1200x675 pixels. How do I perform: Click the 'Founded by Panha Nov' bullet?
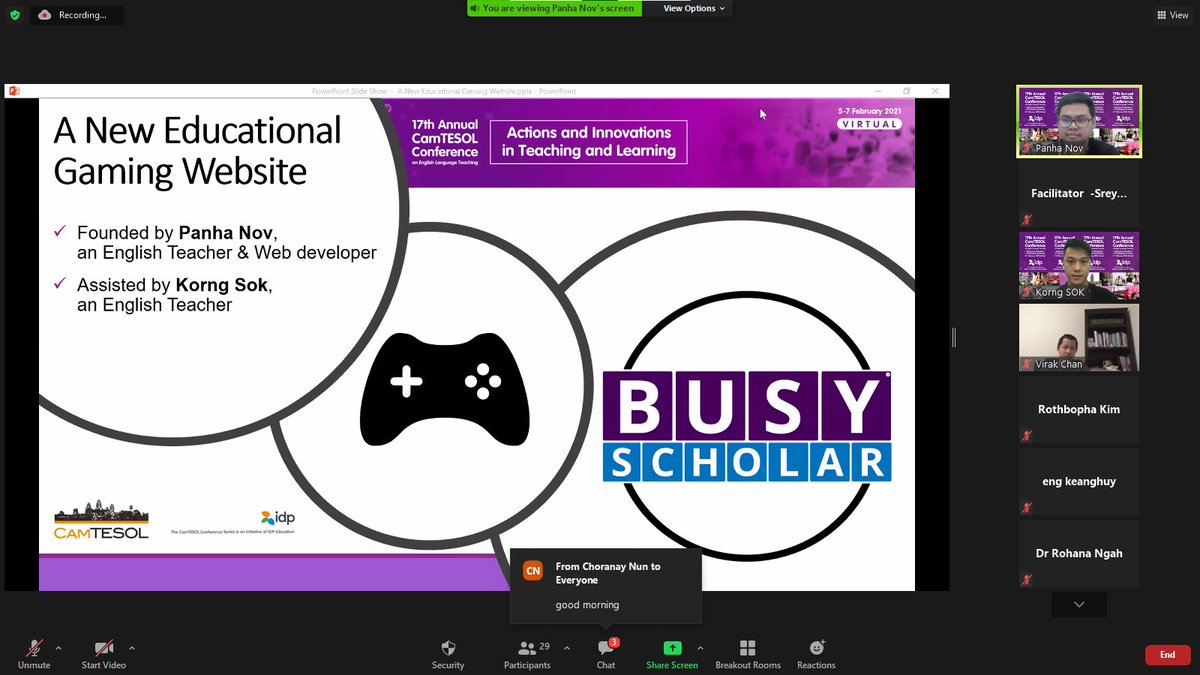[x=215, y=242]
